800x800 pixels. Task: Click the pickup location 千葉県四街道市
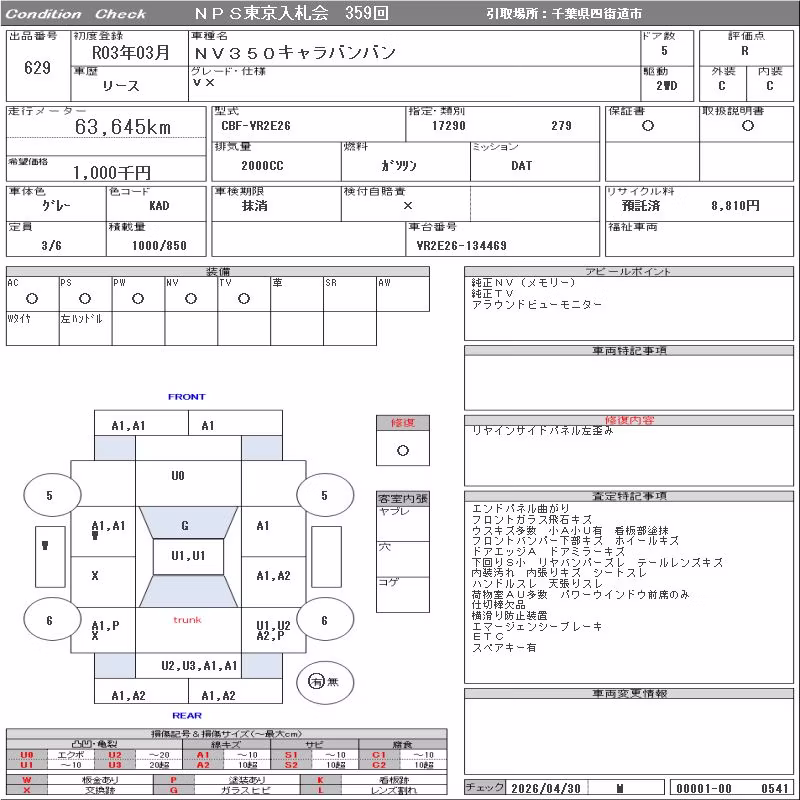[597, 14]
